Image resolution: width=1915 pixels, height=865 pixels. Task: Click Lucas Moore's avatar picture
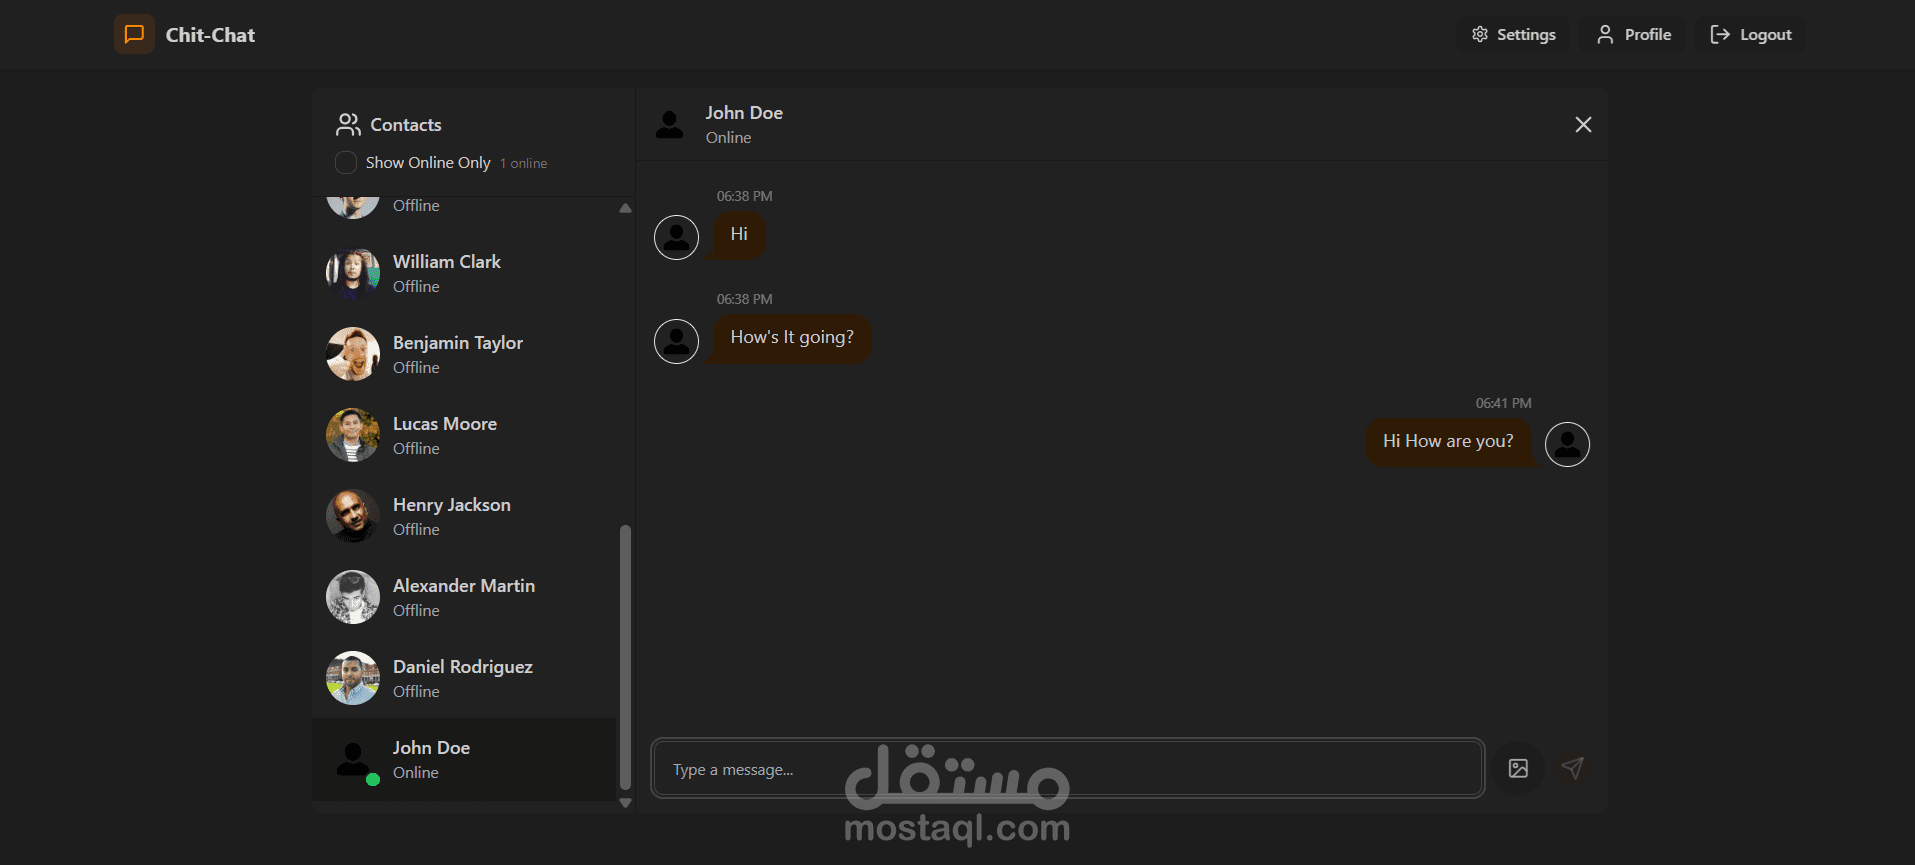353,436
